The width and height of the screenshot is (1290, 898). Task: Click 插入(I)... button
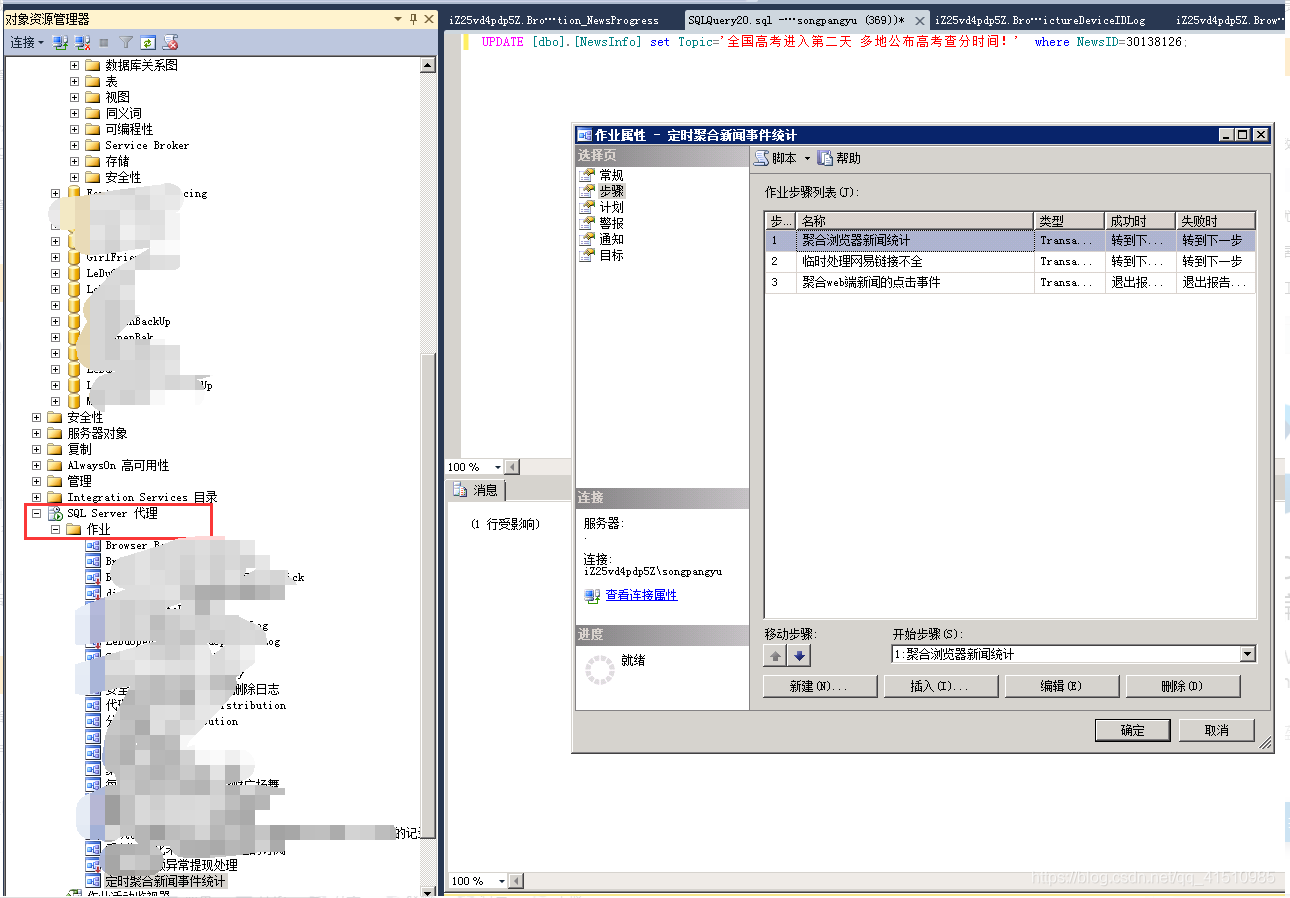coord(939,686)
